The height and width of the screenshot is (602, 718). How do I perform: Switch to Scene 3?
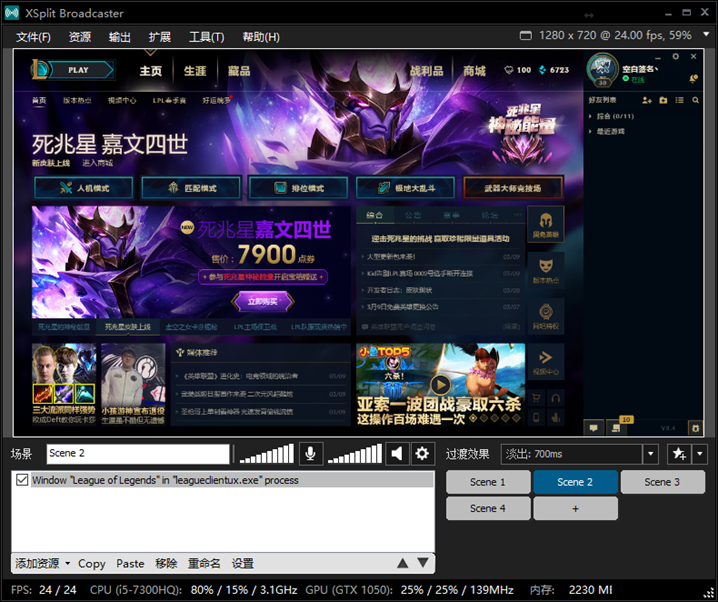[662, 482]
